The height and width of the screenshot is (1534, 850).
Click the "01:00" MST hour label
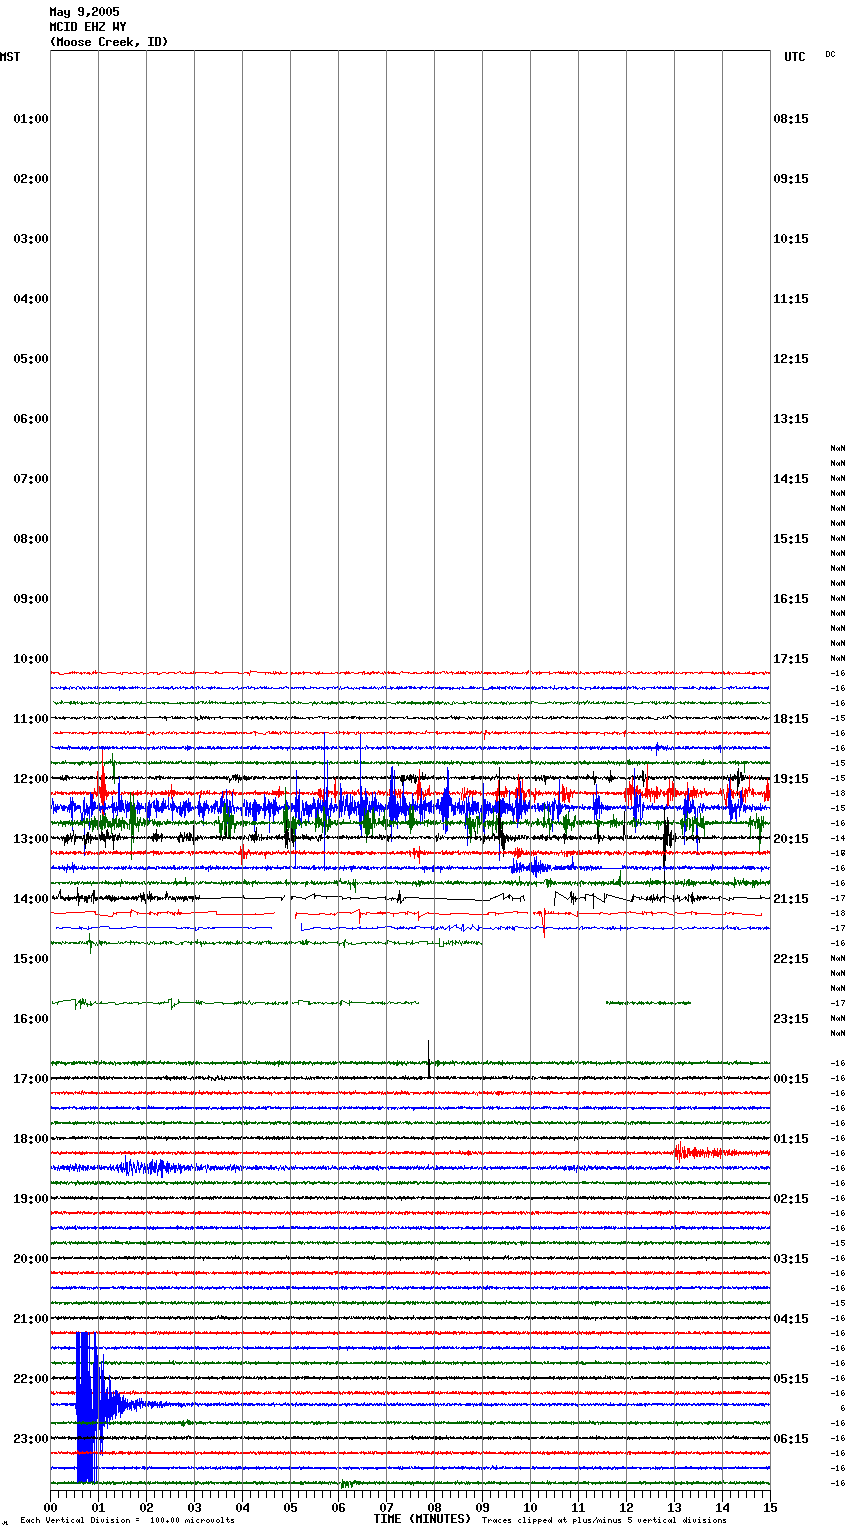30,119
